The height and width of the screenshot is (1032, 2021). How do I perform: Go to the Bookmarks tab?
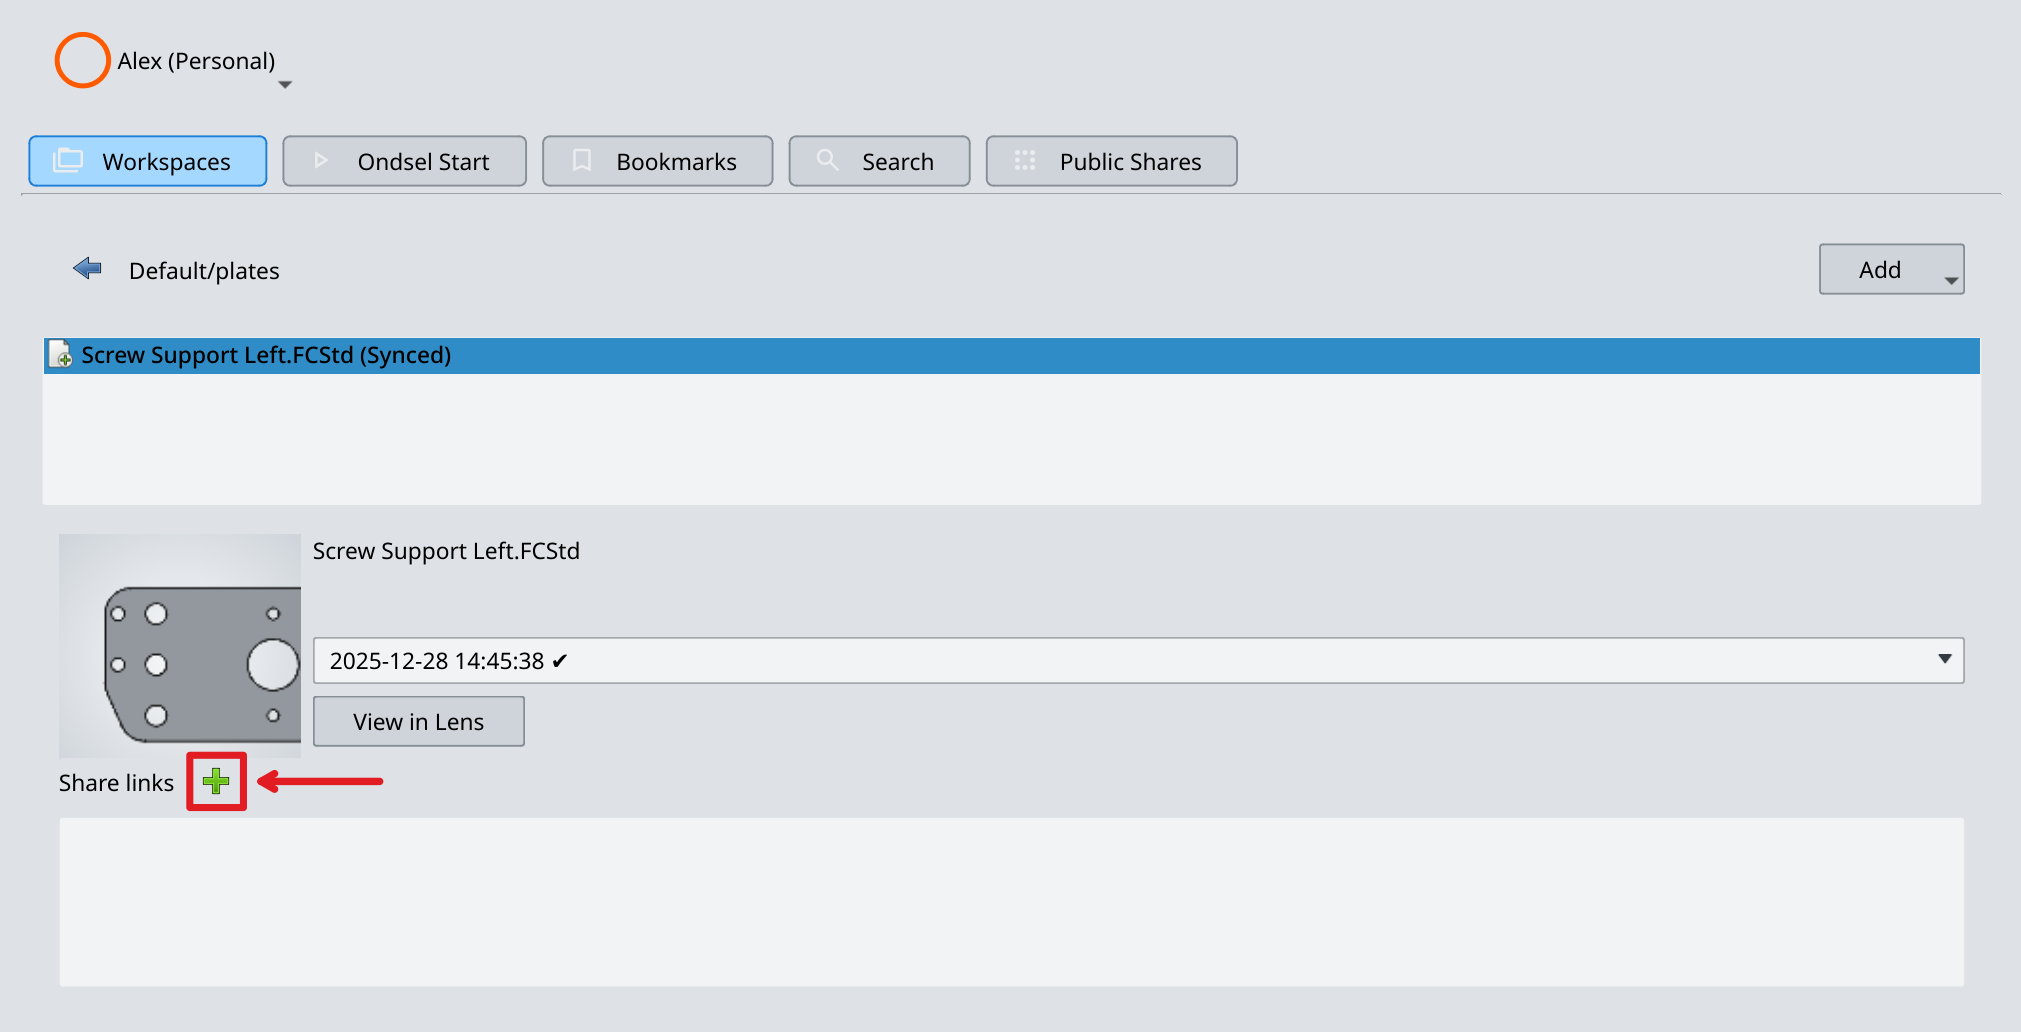[x=657, y=161]
